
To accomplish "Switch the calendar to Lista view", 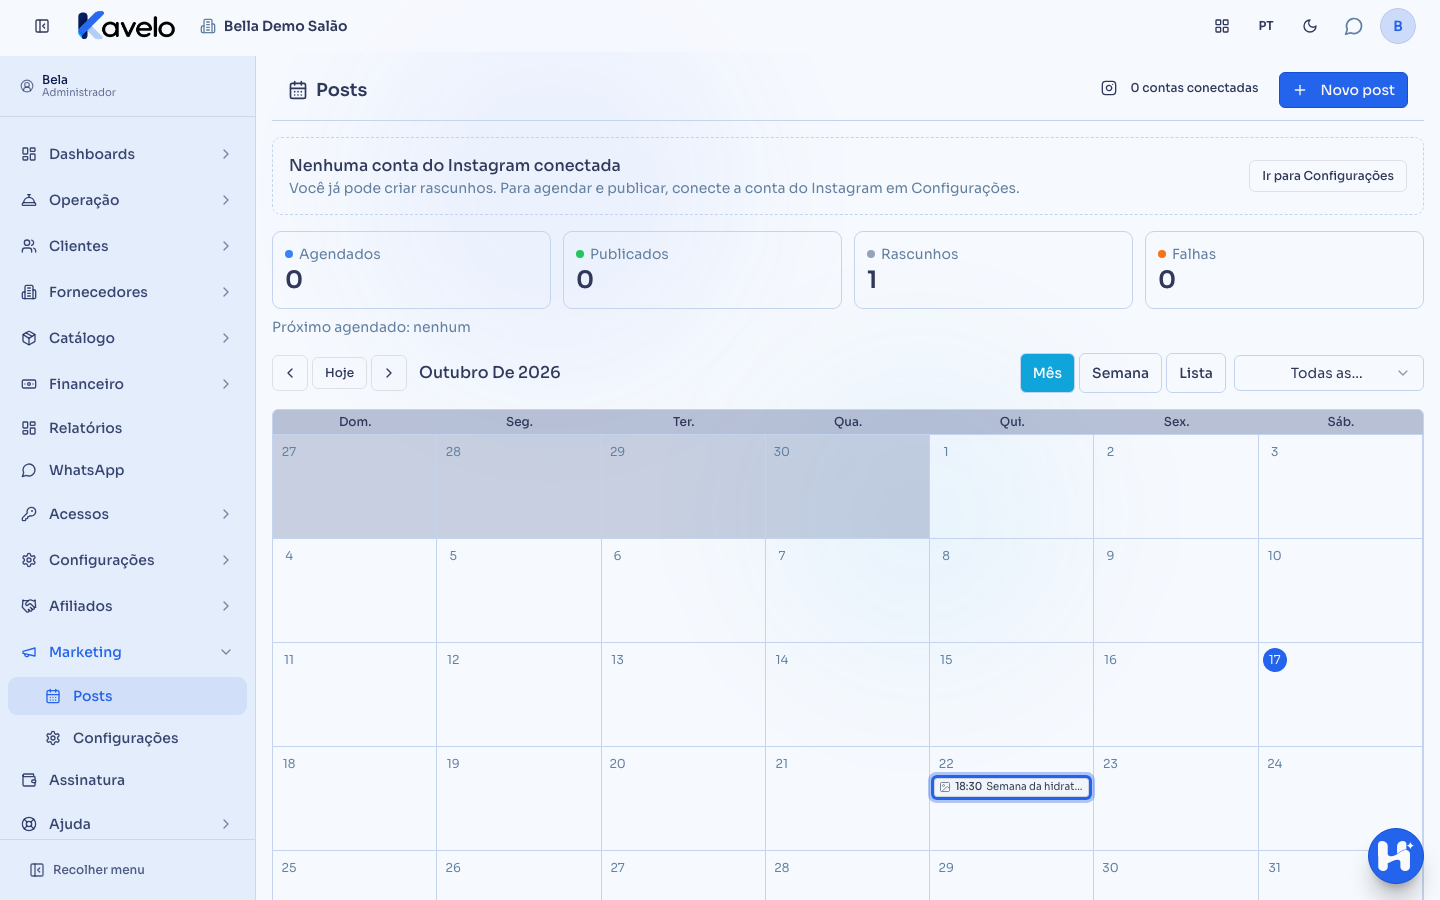I will [1196, 373].
